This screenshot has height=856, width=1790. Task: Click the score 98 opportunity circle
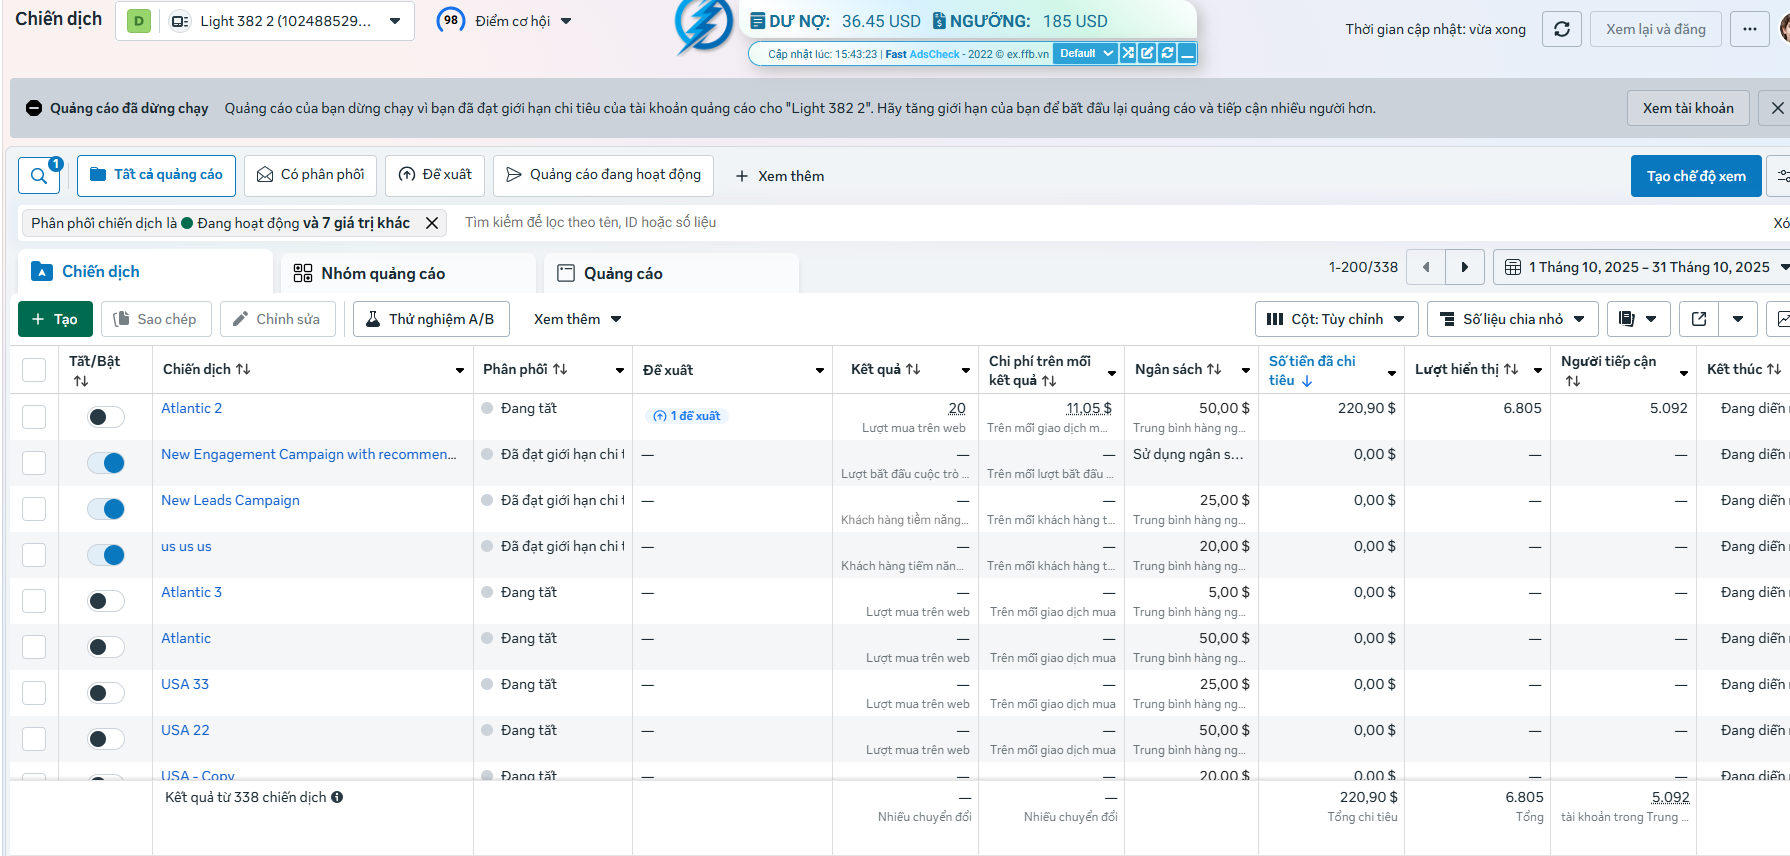[x=451, y=20]
